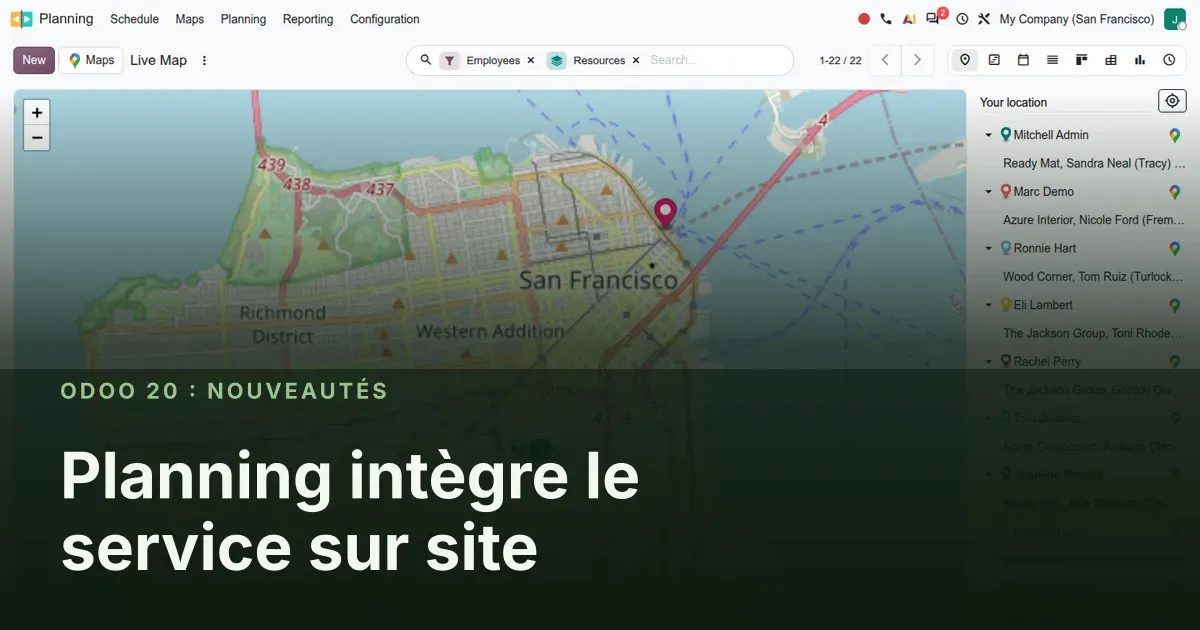Open the conversations messages icon

[x=934, y=18]
